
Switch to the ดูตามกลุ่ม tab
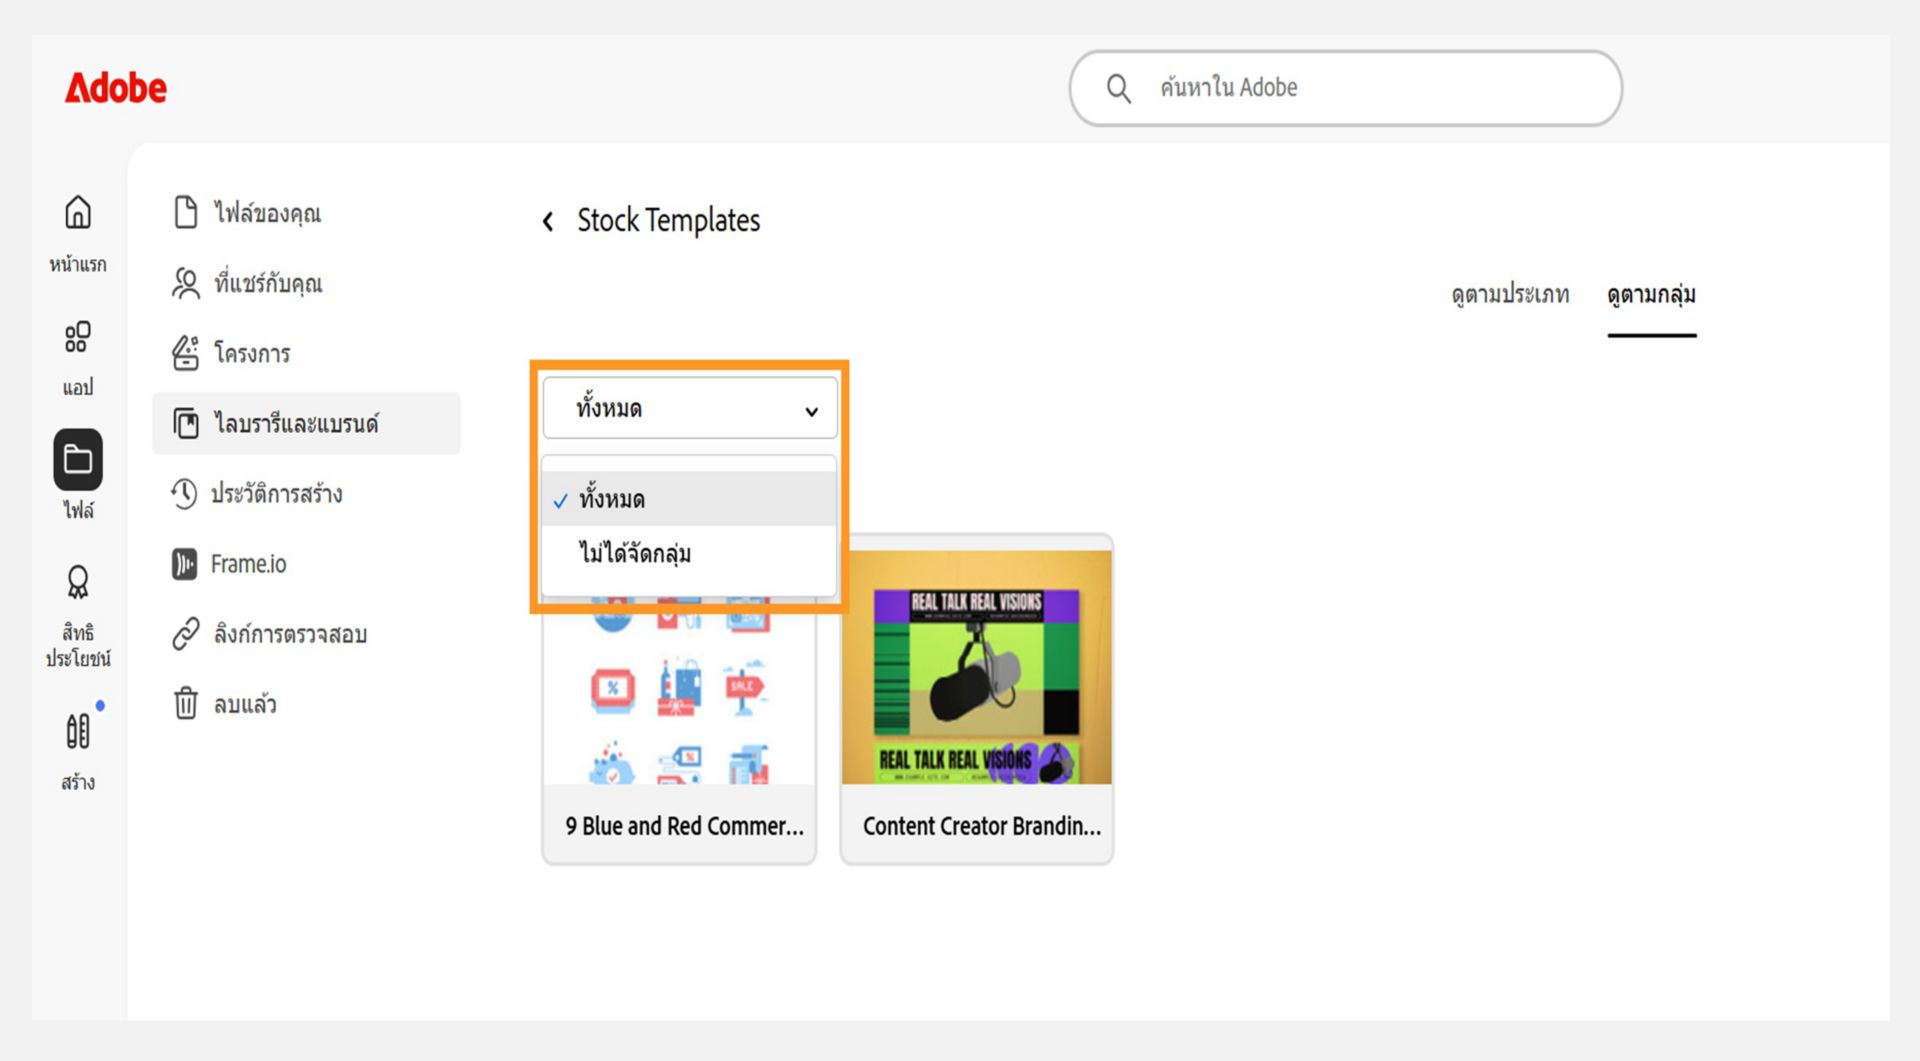click(1651, 295)
